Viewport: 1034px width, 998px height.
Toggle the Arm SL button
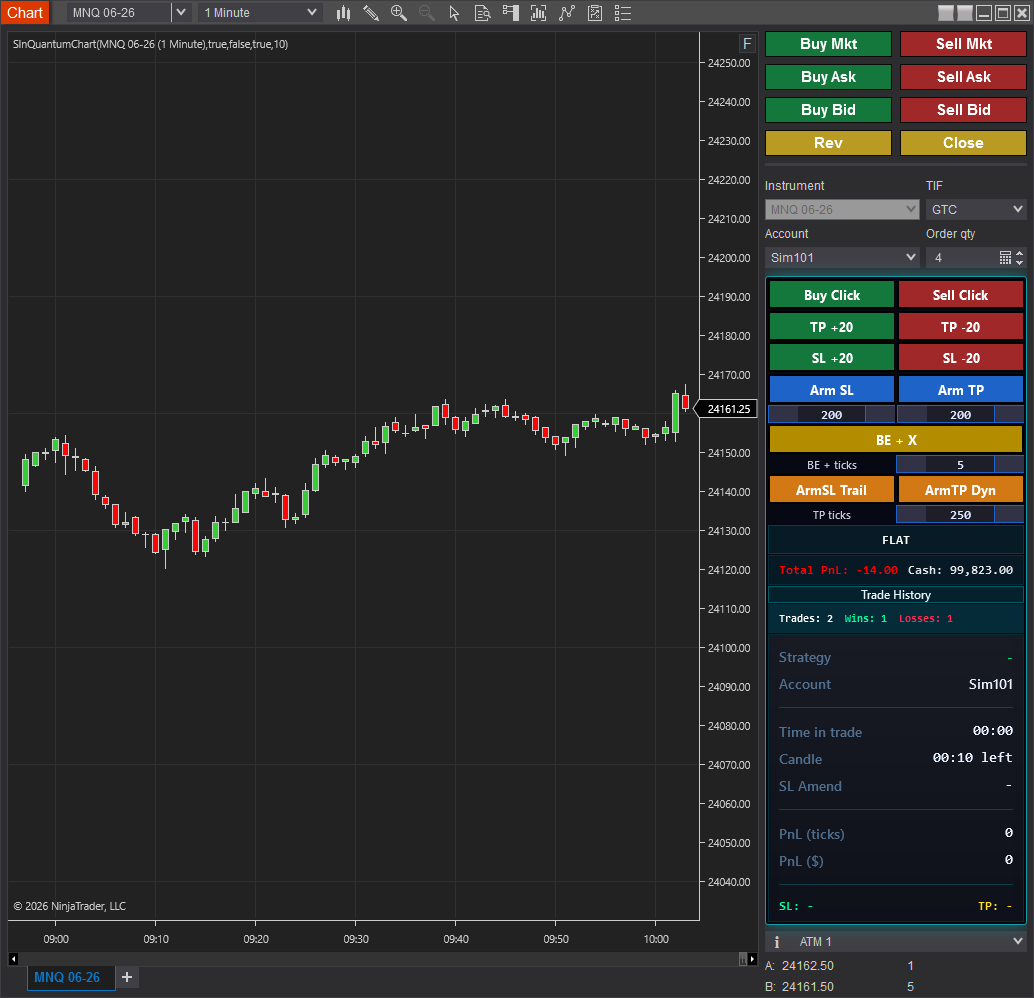831,390
